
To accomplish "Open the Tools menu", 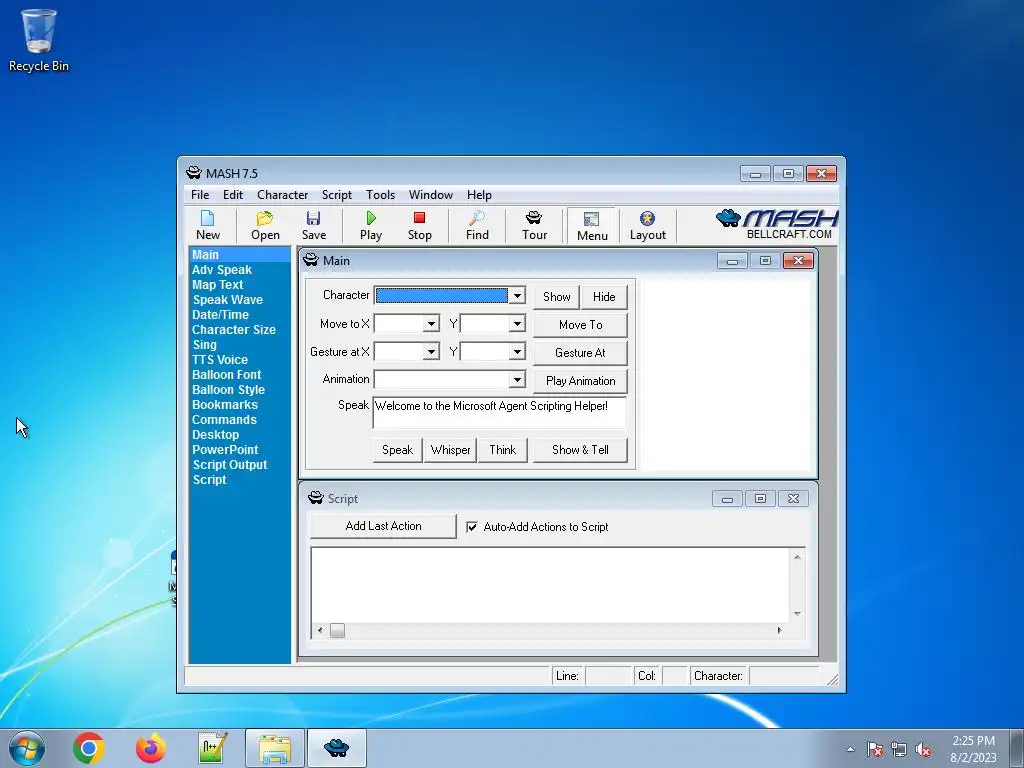I will click(x=380, y=195).
